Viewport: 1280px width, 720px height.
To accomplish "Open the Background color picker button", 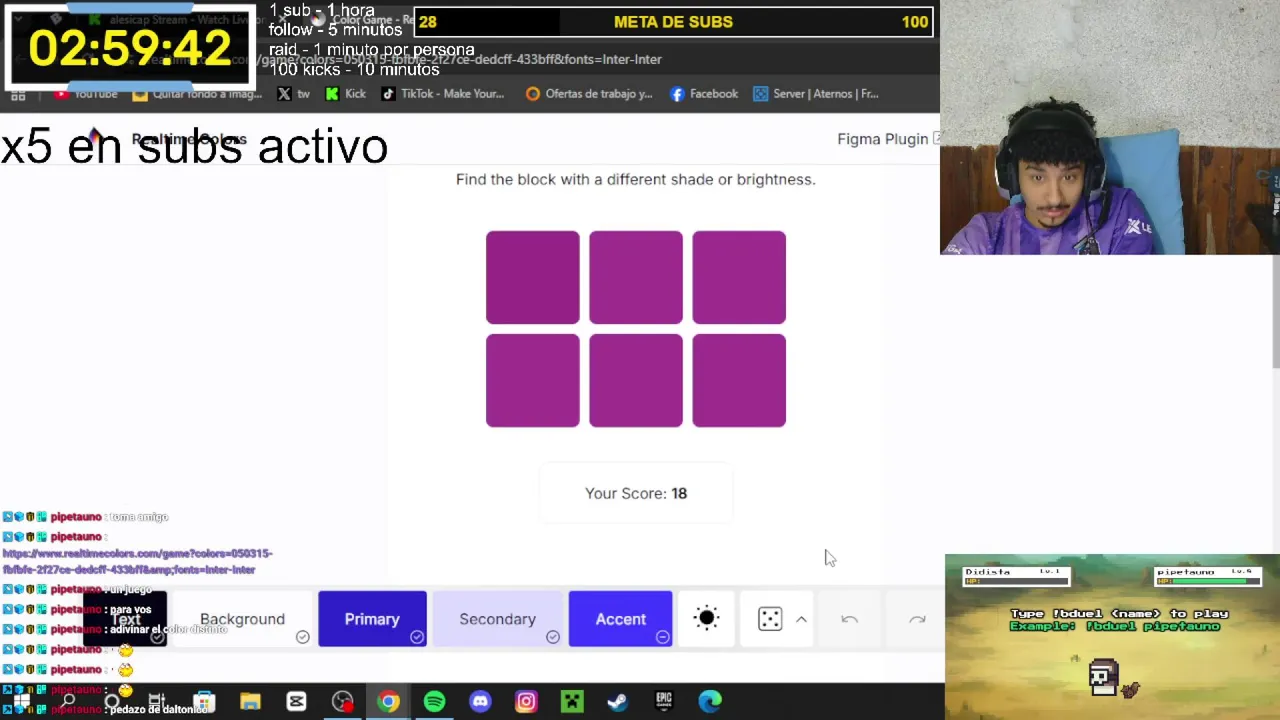I will 242,619.
